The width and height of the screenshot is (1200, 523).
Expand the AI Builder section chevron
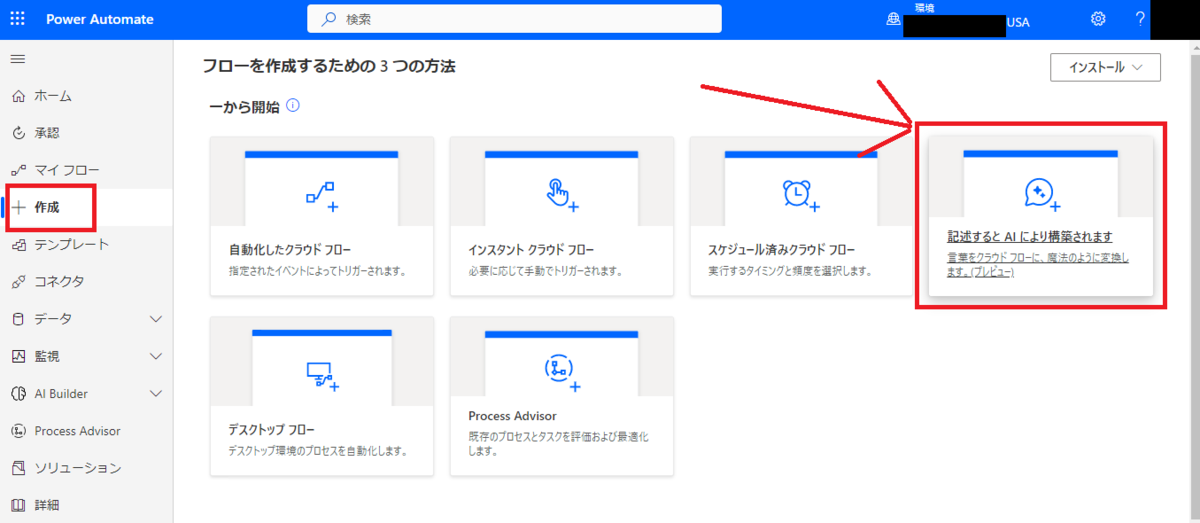155,393
